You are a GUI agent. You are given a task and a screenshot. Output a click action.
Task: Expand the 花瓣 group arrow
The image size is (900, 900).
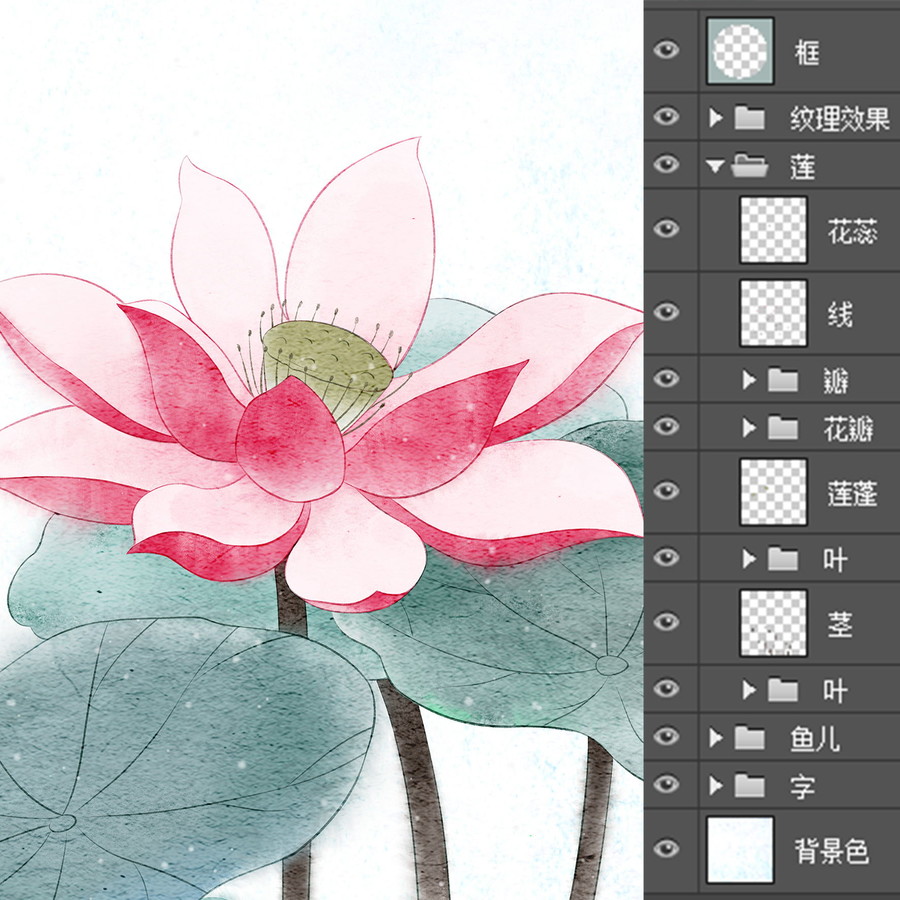[x=748, y=428]
